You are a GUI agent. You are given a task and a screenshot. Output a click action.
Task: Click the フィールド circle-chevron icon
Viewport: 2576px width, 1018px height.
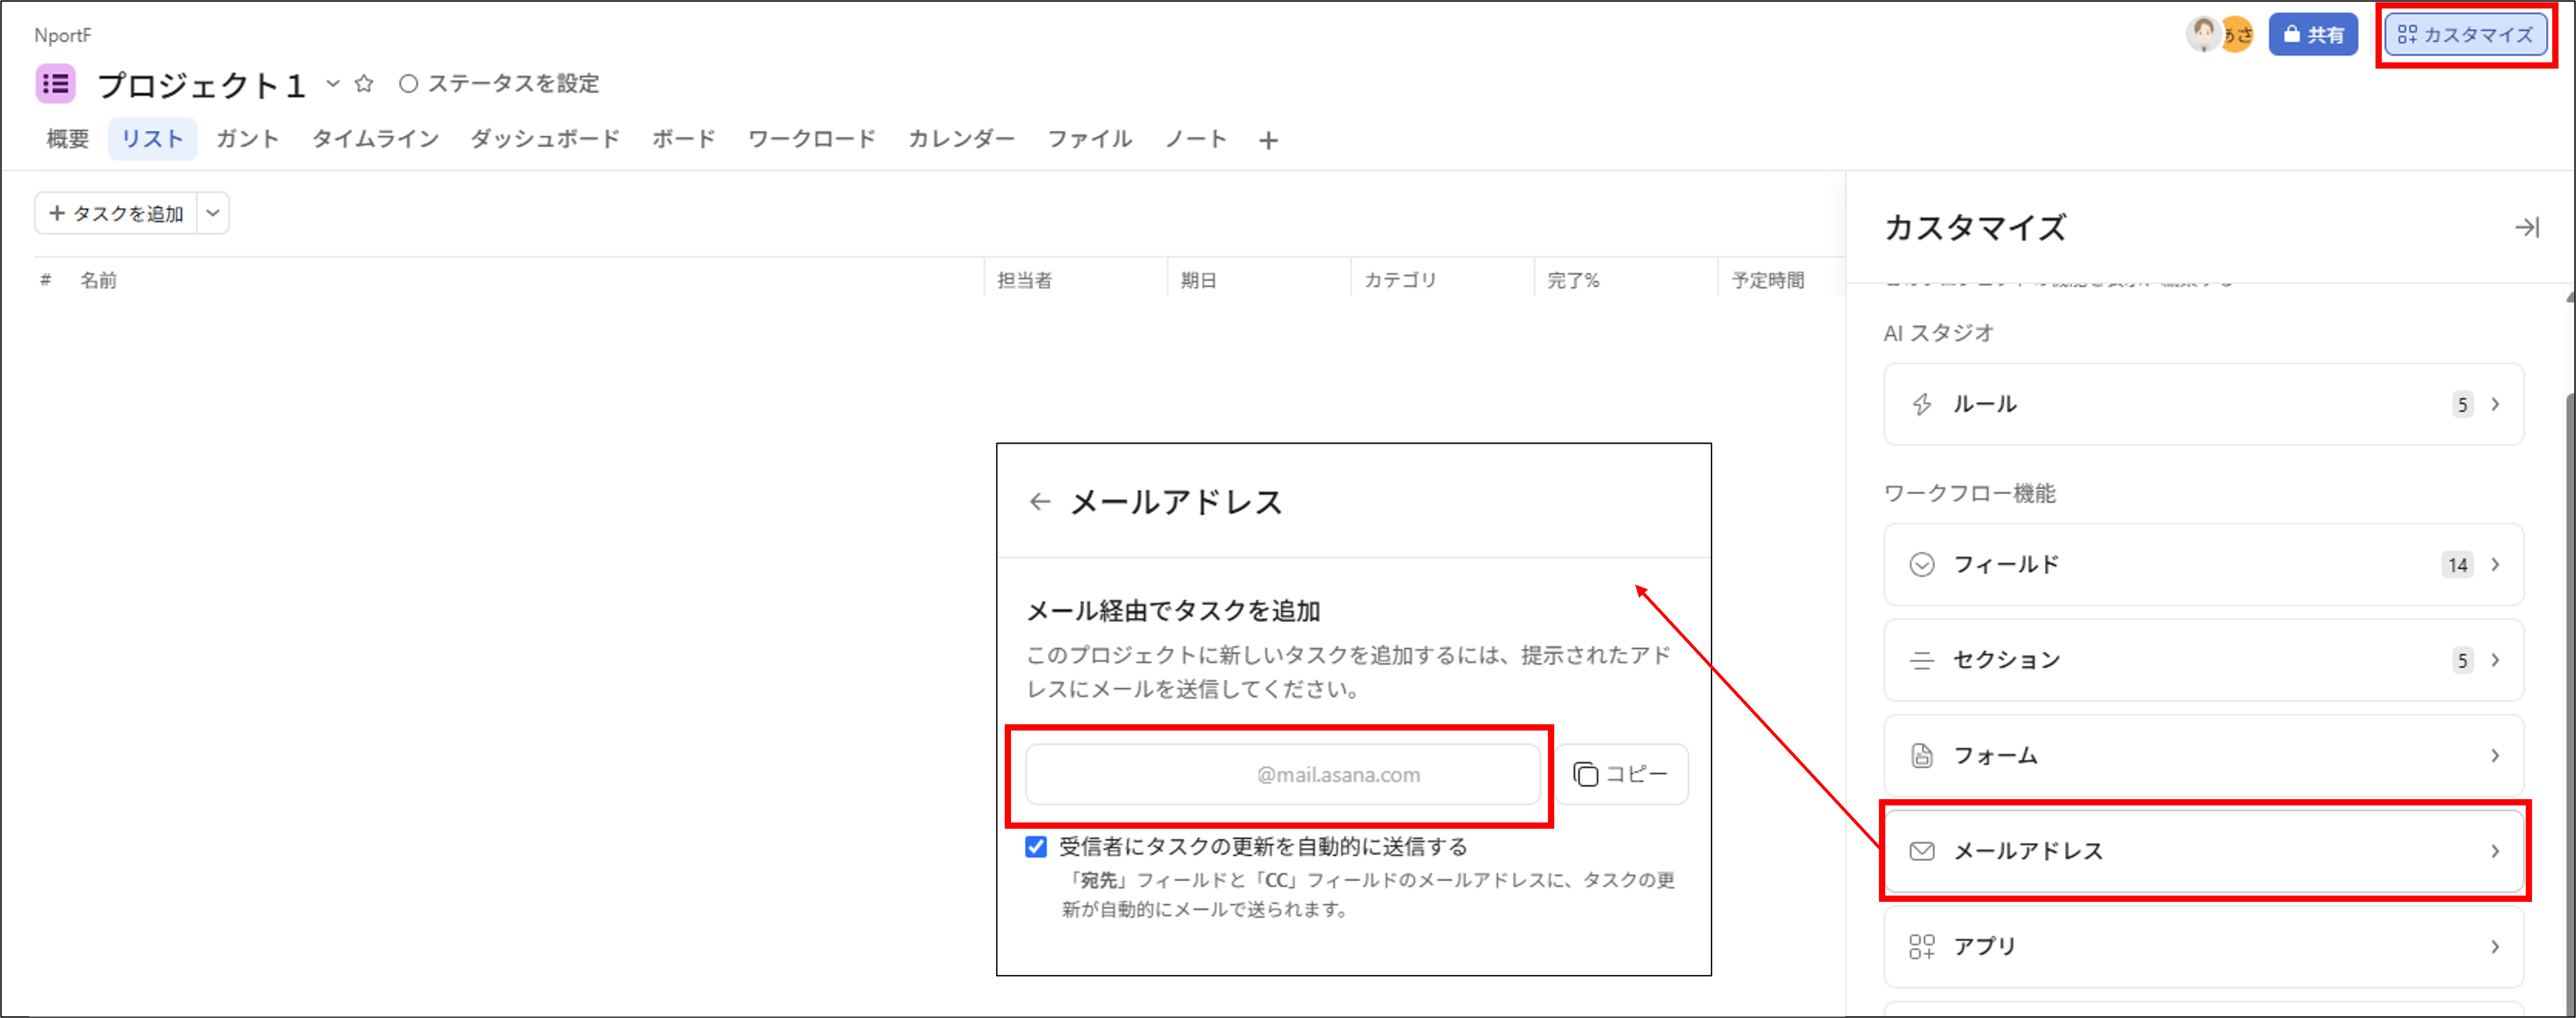[1921, 564]
